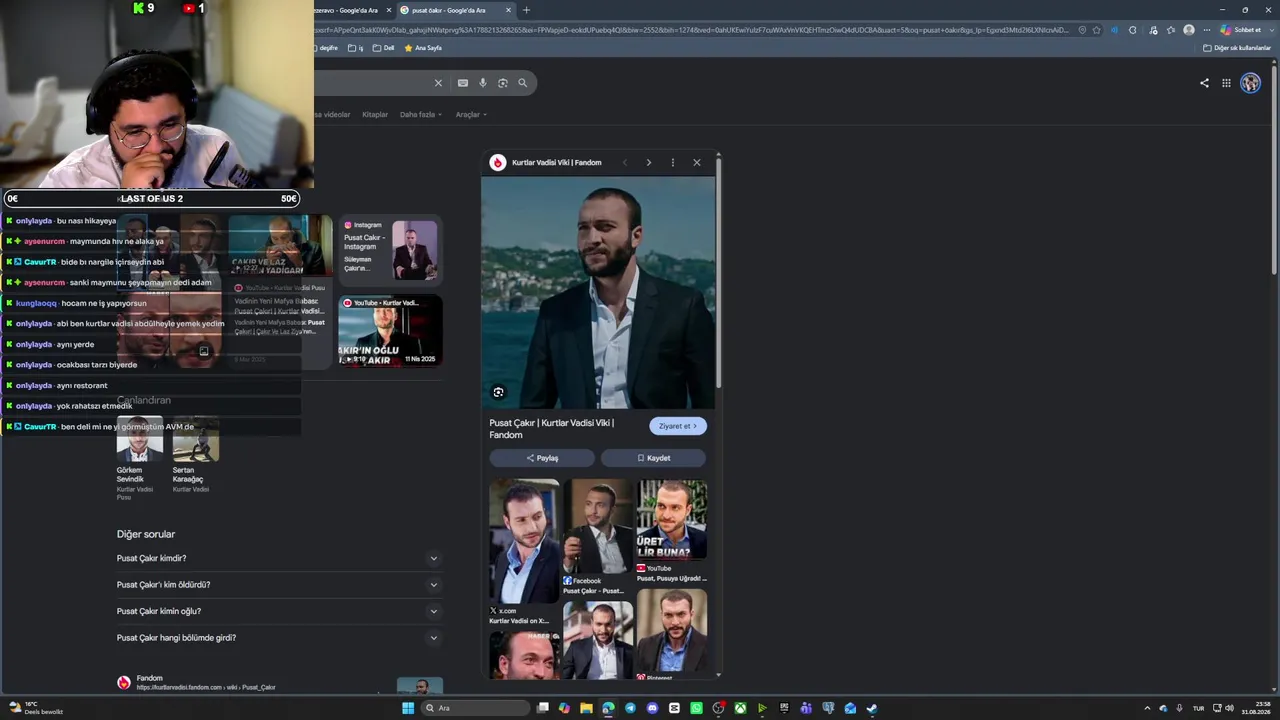Expand 'Pusat Çakır hangi bölüme girdi?' question
1280x720 pixels.
pyautogui.click(x=278, y=638)
